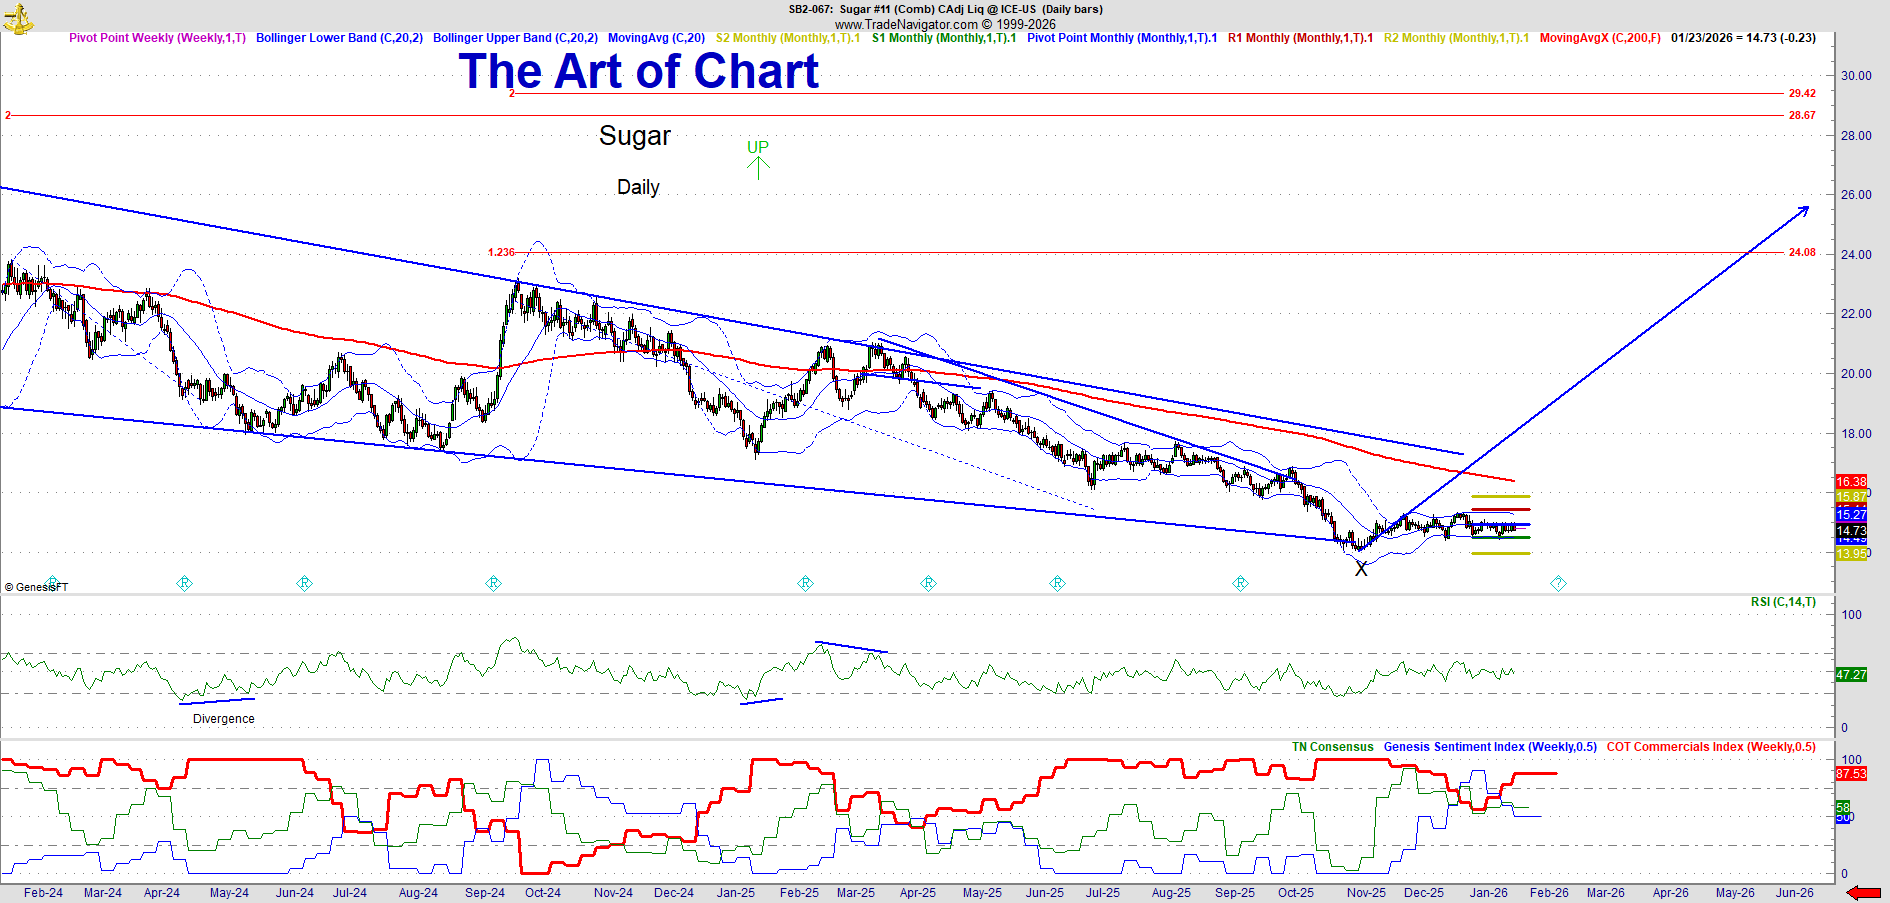The width and height of the screenshot is (1890, 903).
Task: Click the 24.08 Fibonacci level label
Action: tap(1802, 253)
